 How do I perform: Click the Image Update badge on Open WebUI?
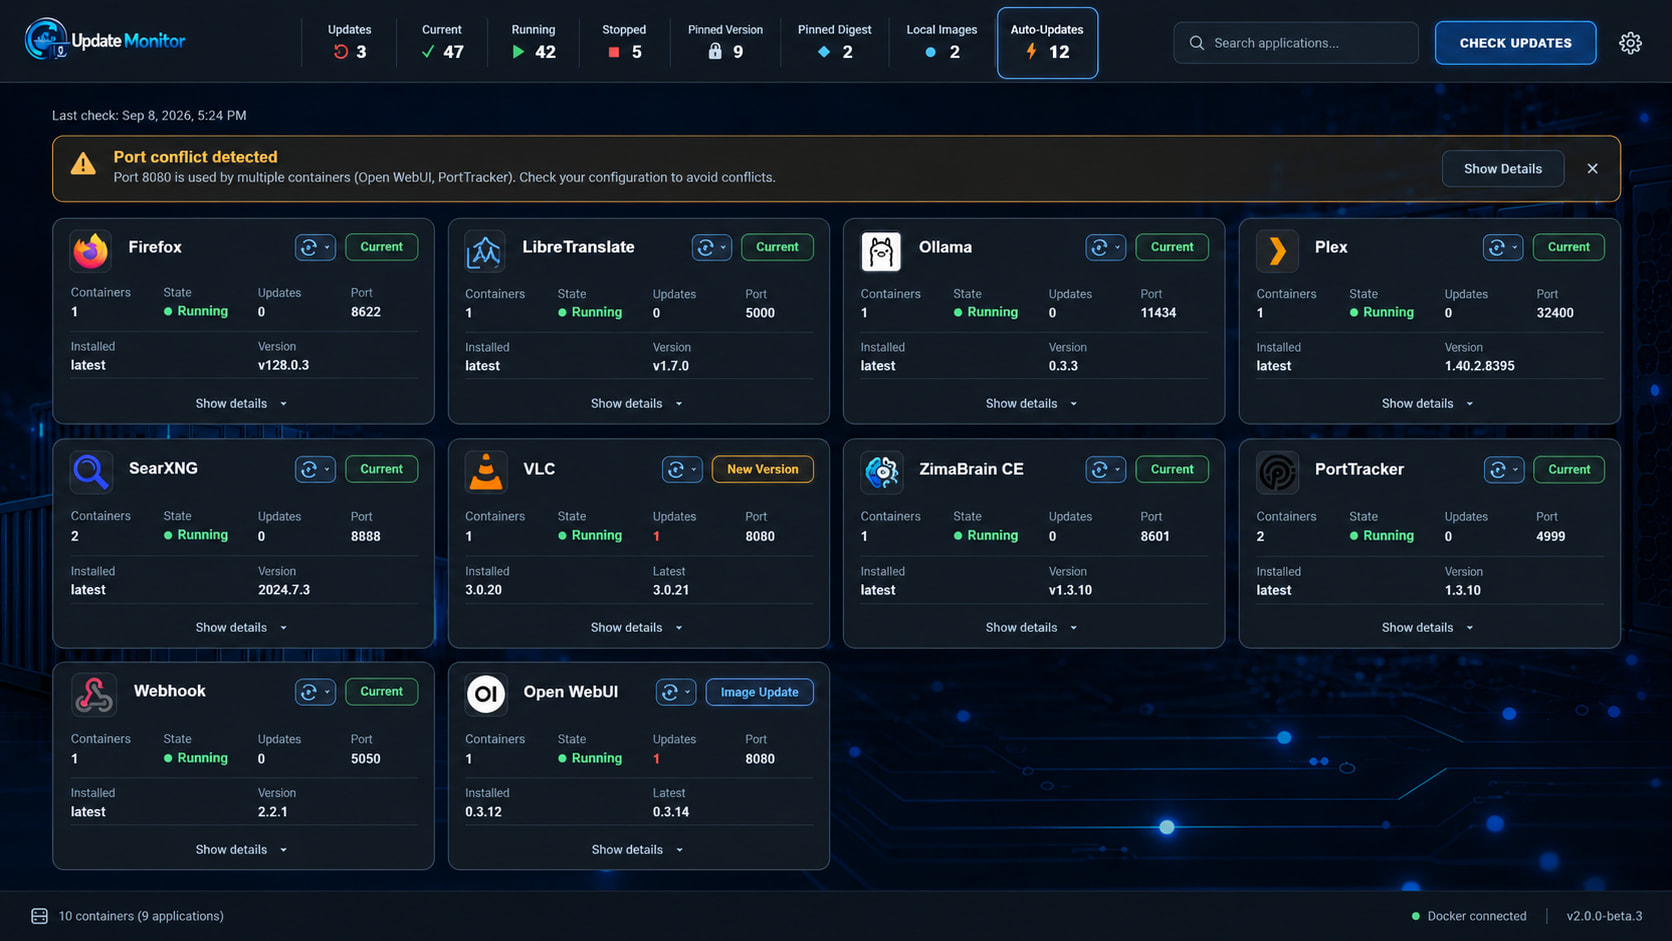[759, 692]
